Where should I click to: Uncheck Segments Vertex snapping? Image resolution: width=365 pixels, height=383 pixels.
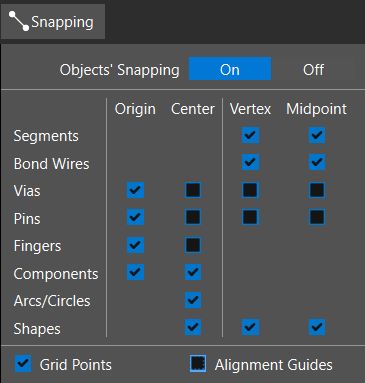(x=250, y=135)
